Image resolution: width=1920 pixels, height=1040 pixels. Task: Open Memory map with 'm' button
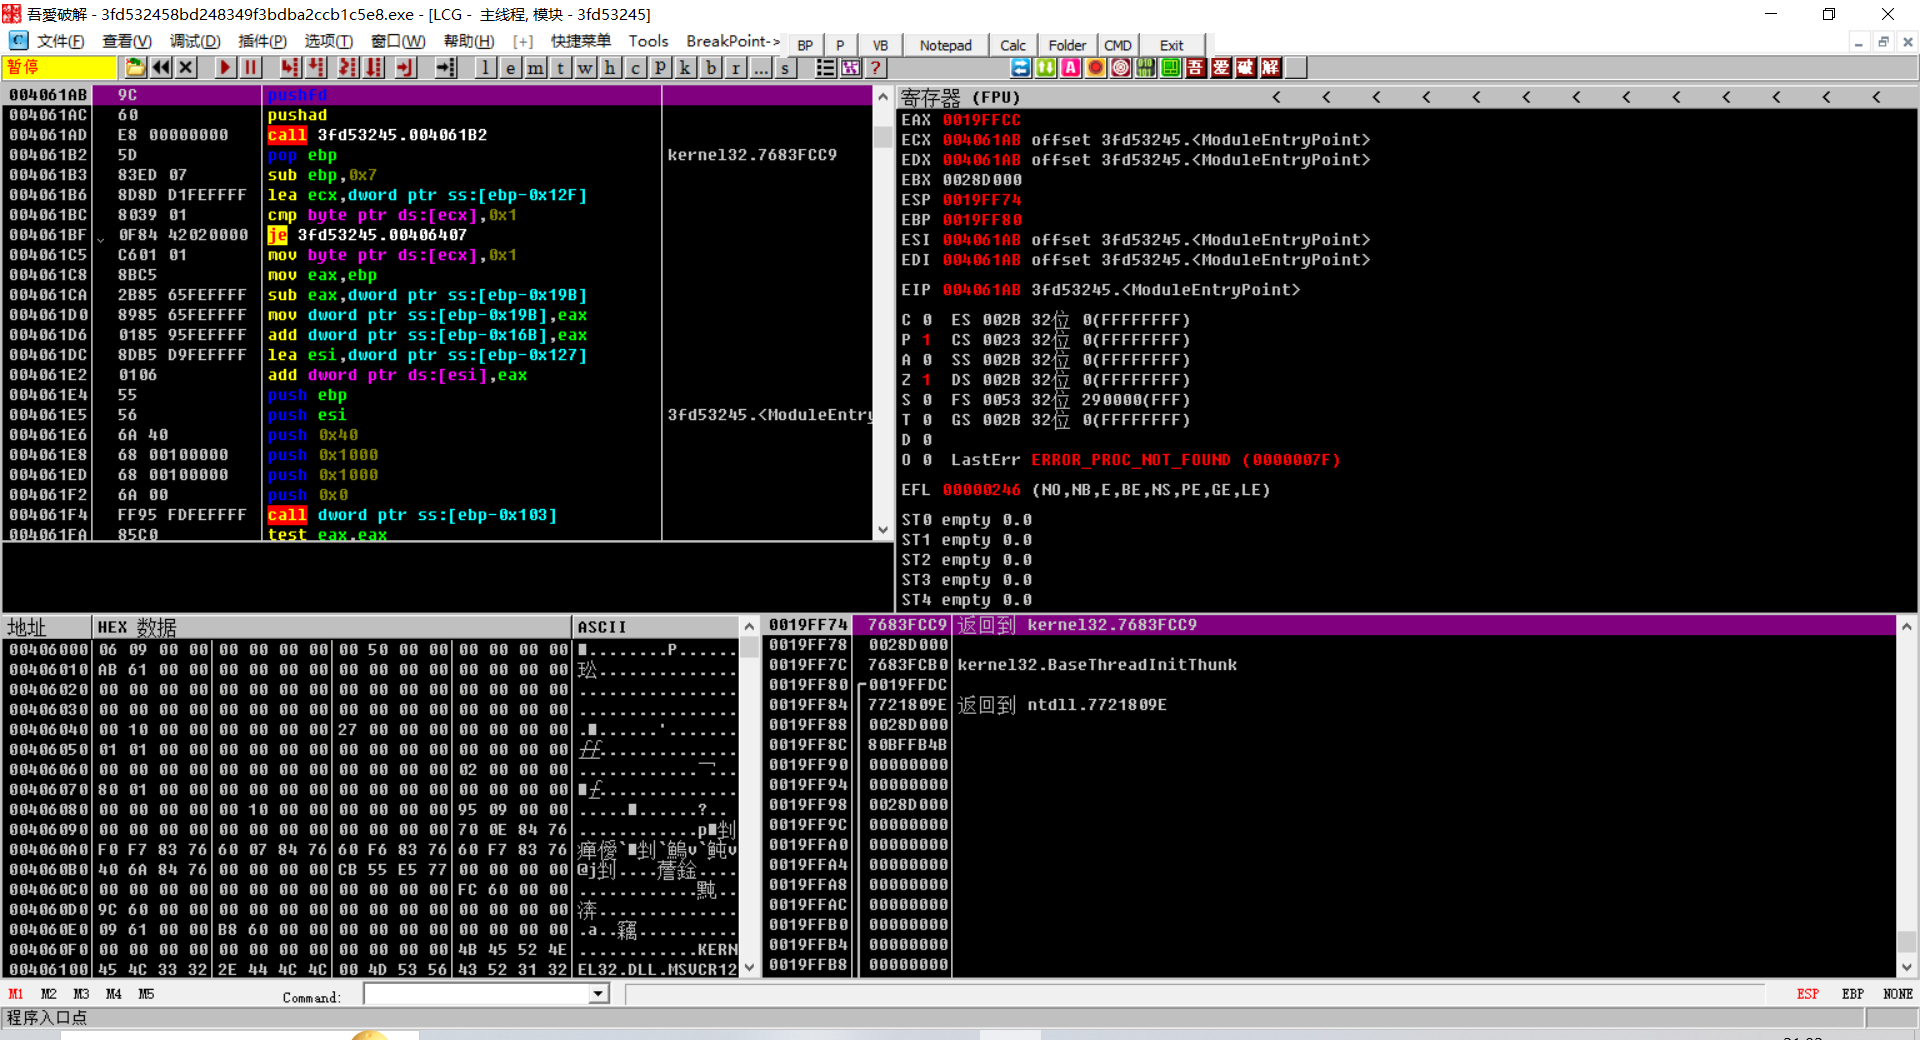[x=536, y=67]
